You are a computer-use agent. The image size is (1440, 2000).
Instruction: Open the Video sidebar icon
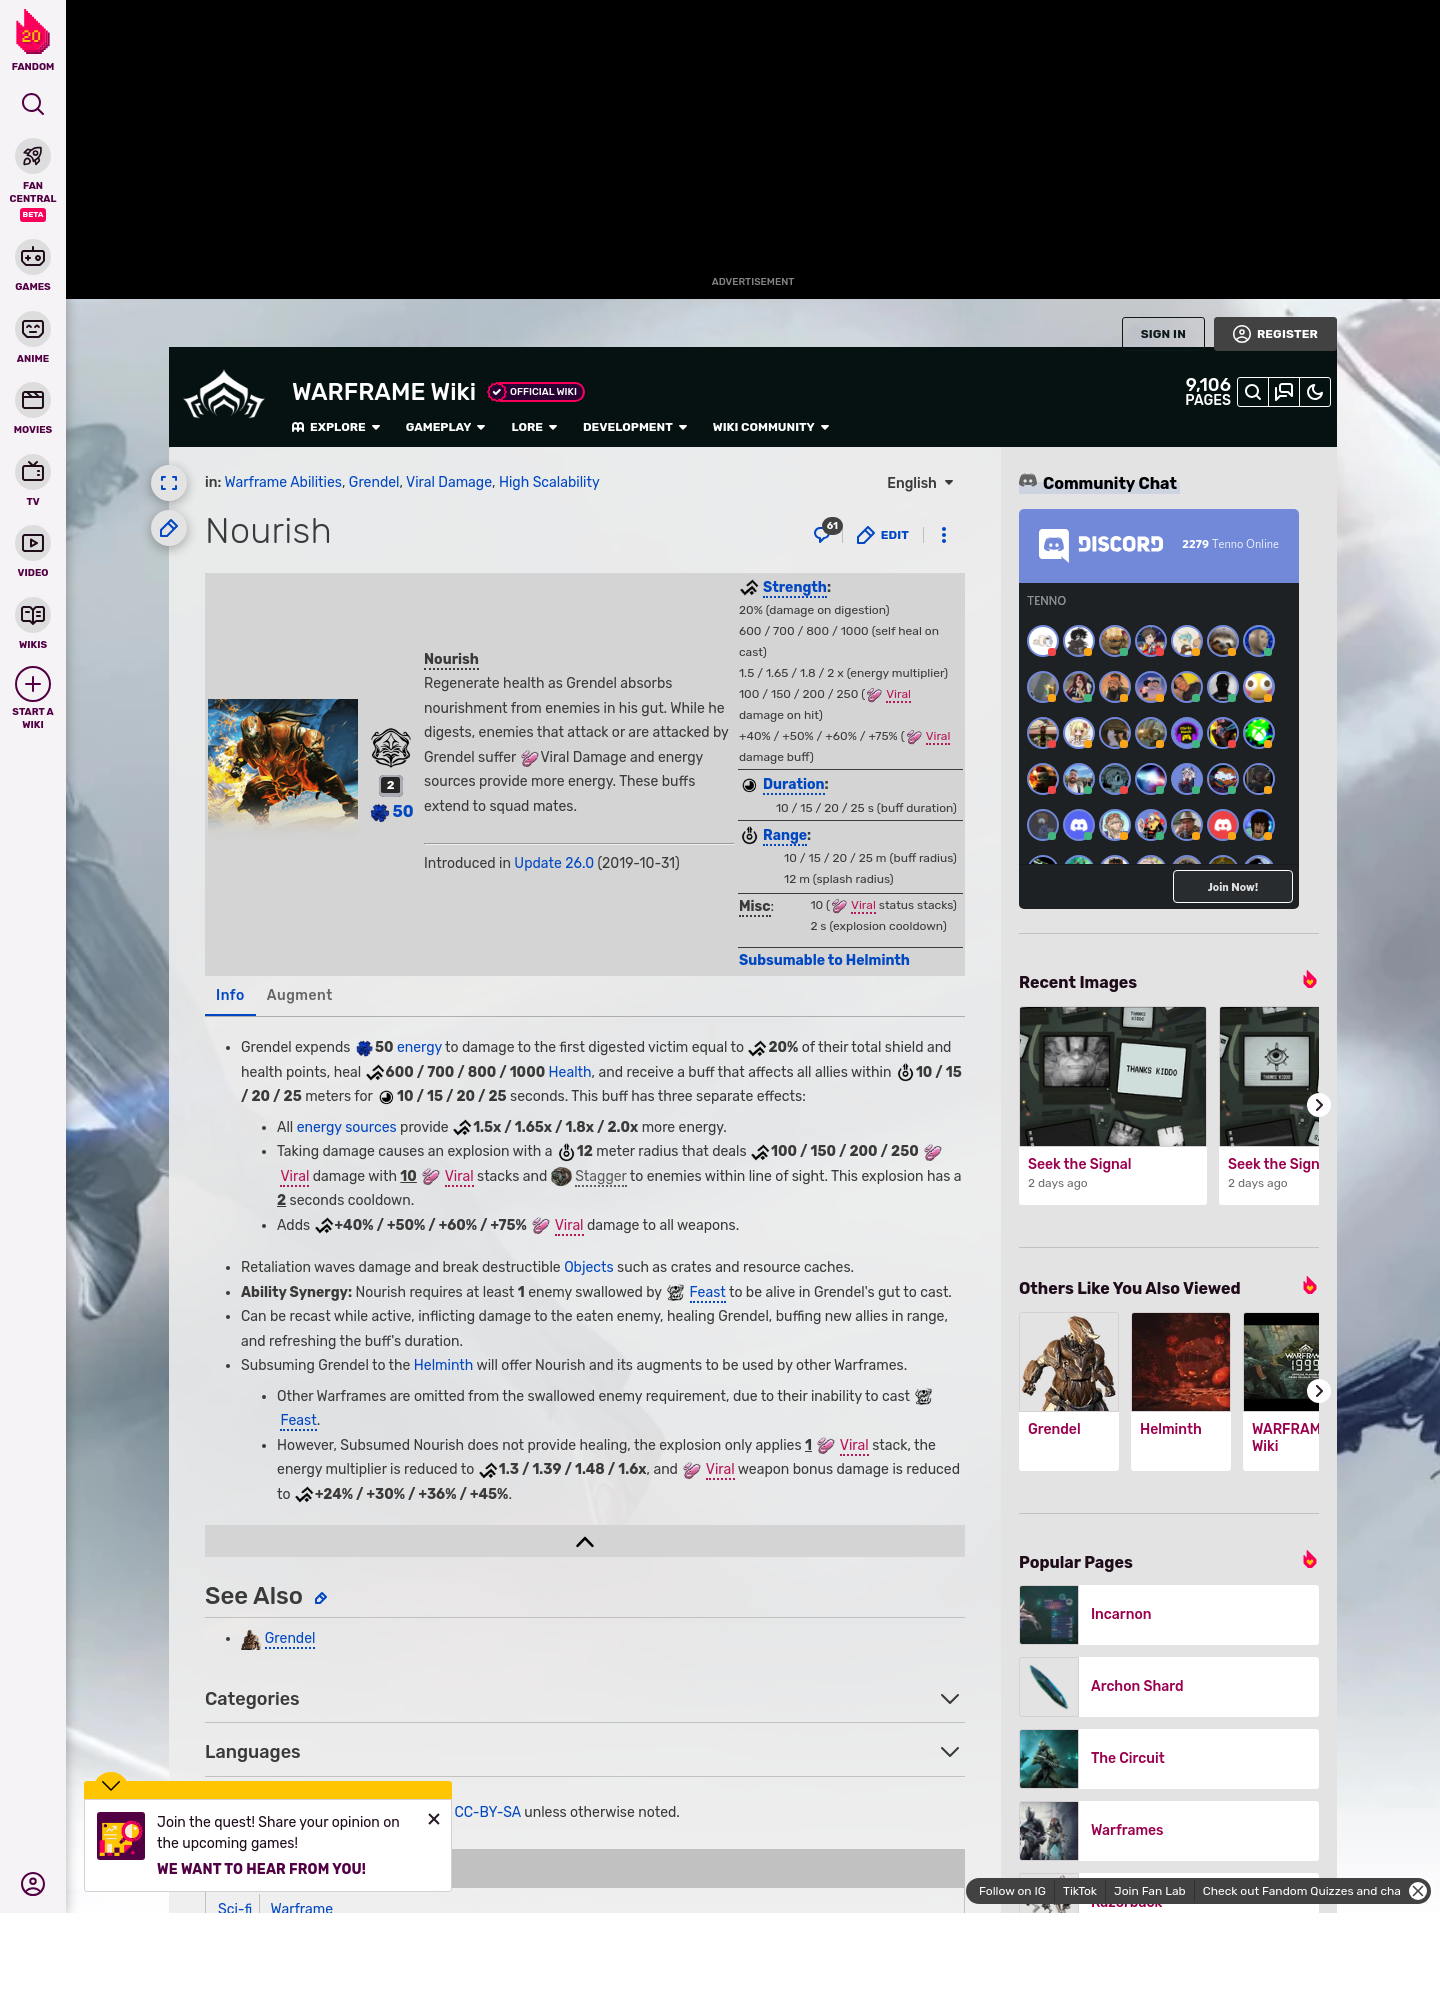[x=33, y=543]
